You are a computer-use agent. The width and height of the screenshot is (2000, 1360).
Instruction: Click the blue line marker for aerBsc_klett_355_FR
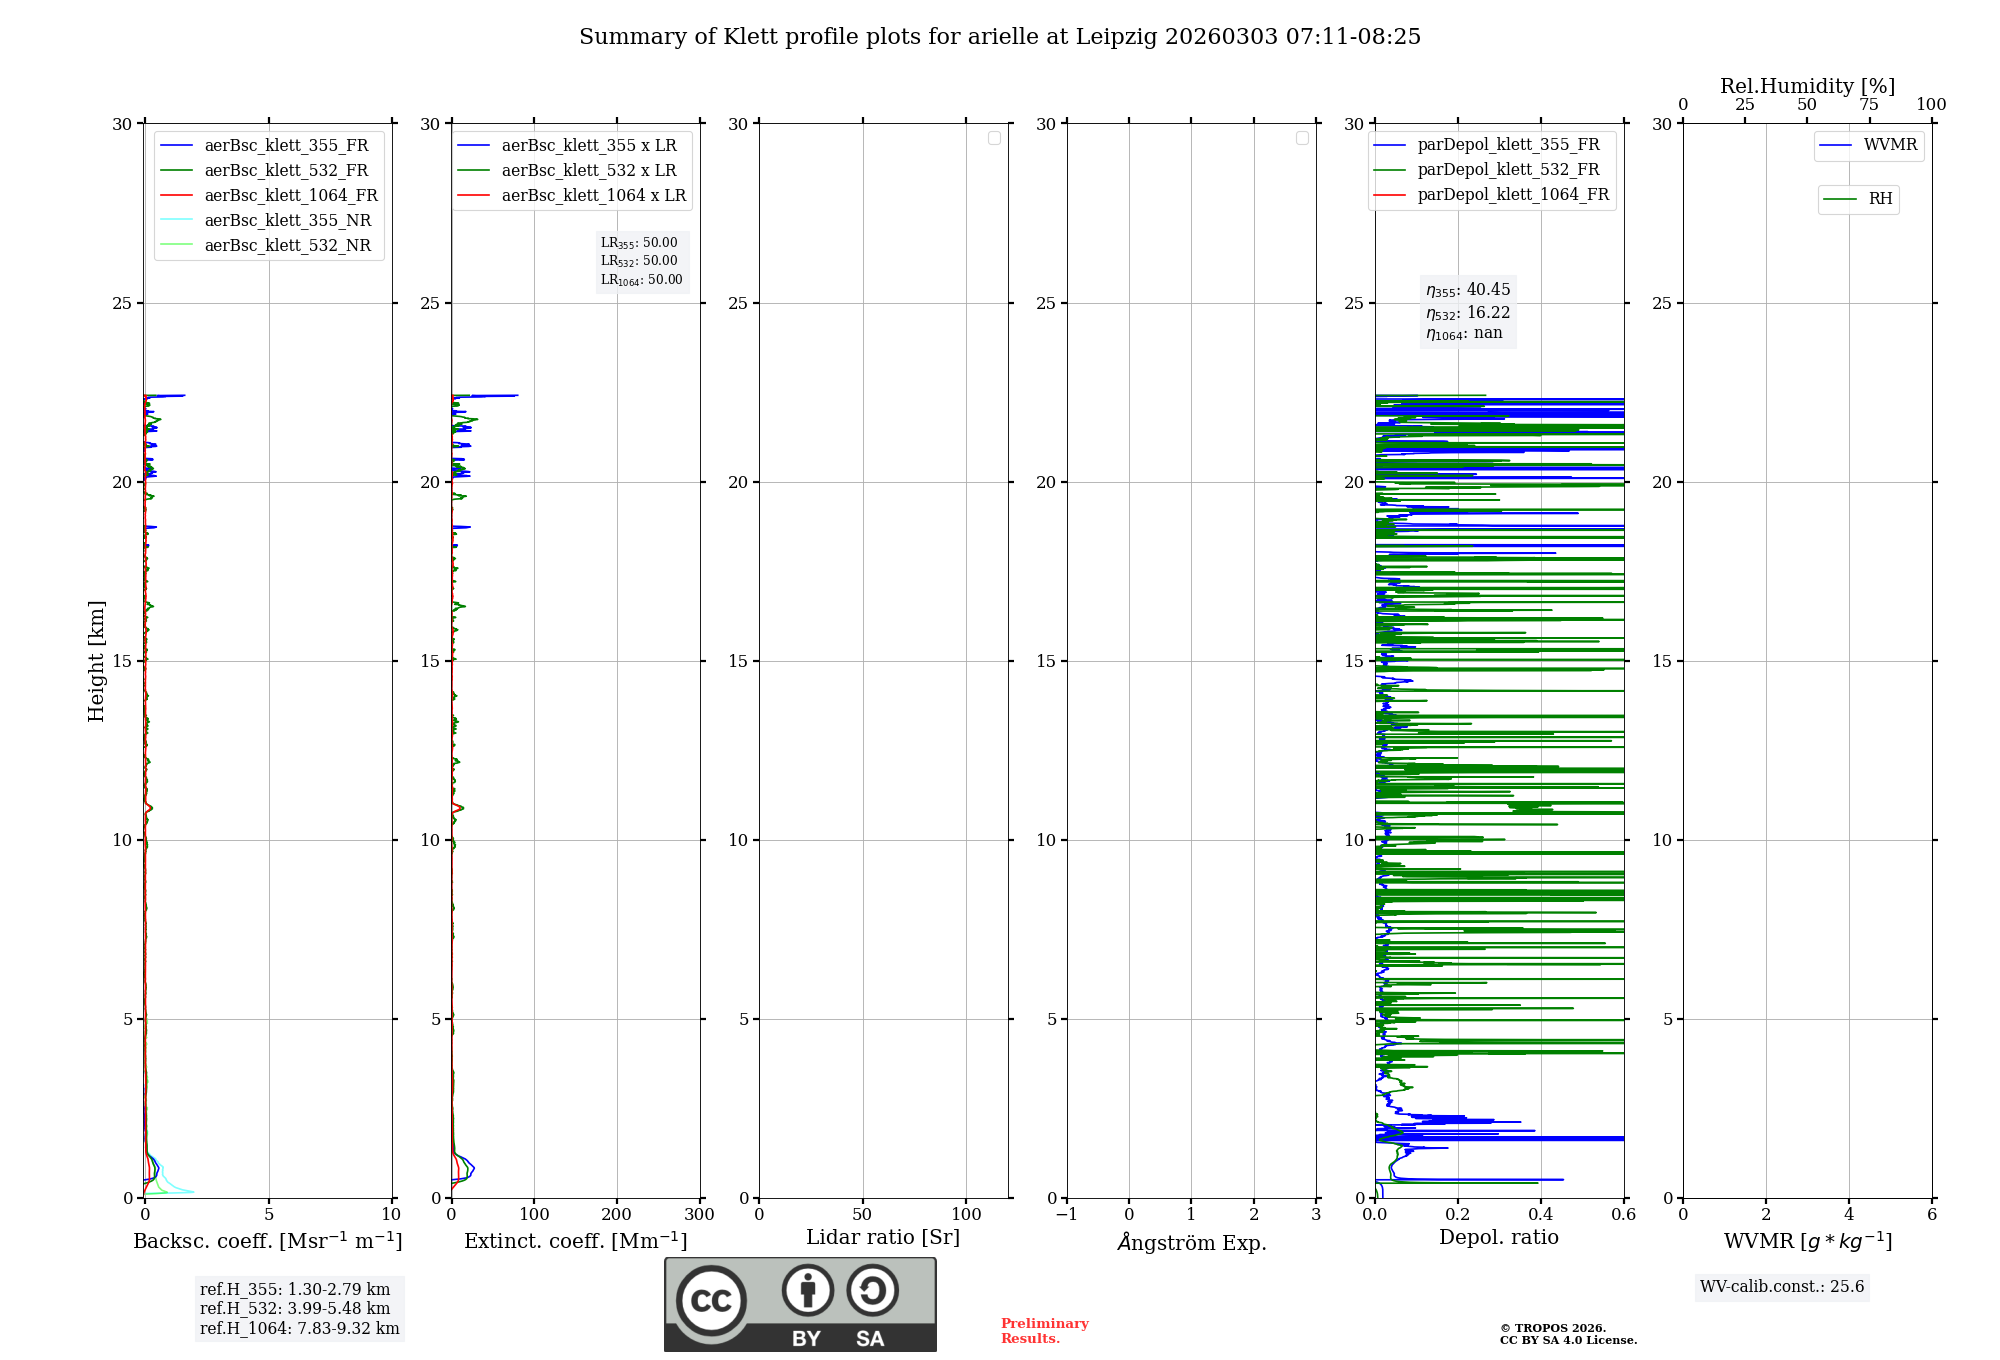click(177, 146)
